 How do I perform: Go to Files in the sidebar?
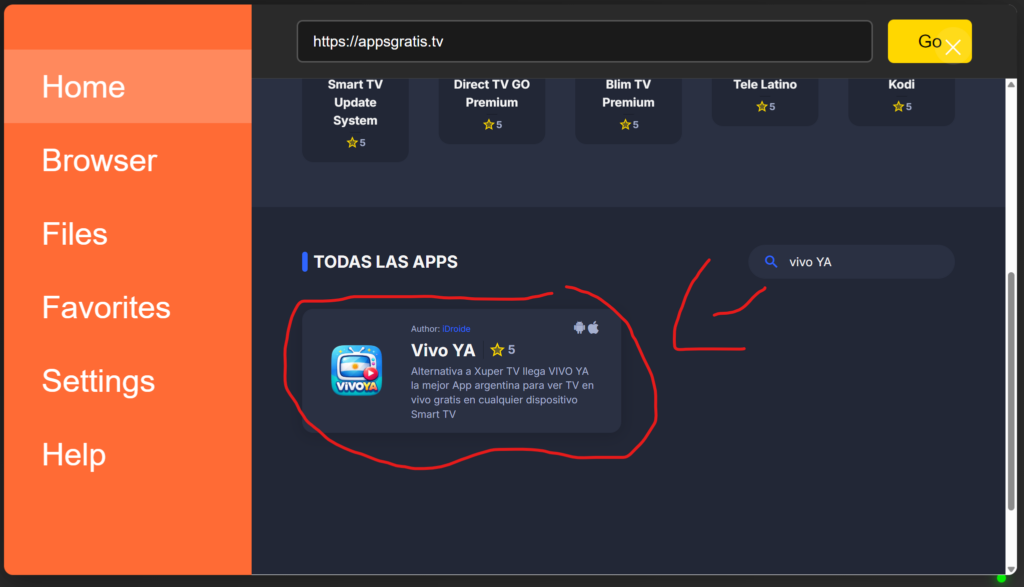[74, 234]
